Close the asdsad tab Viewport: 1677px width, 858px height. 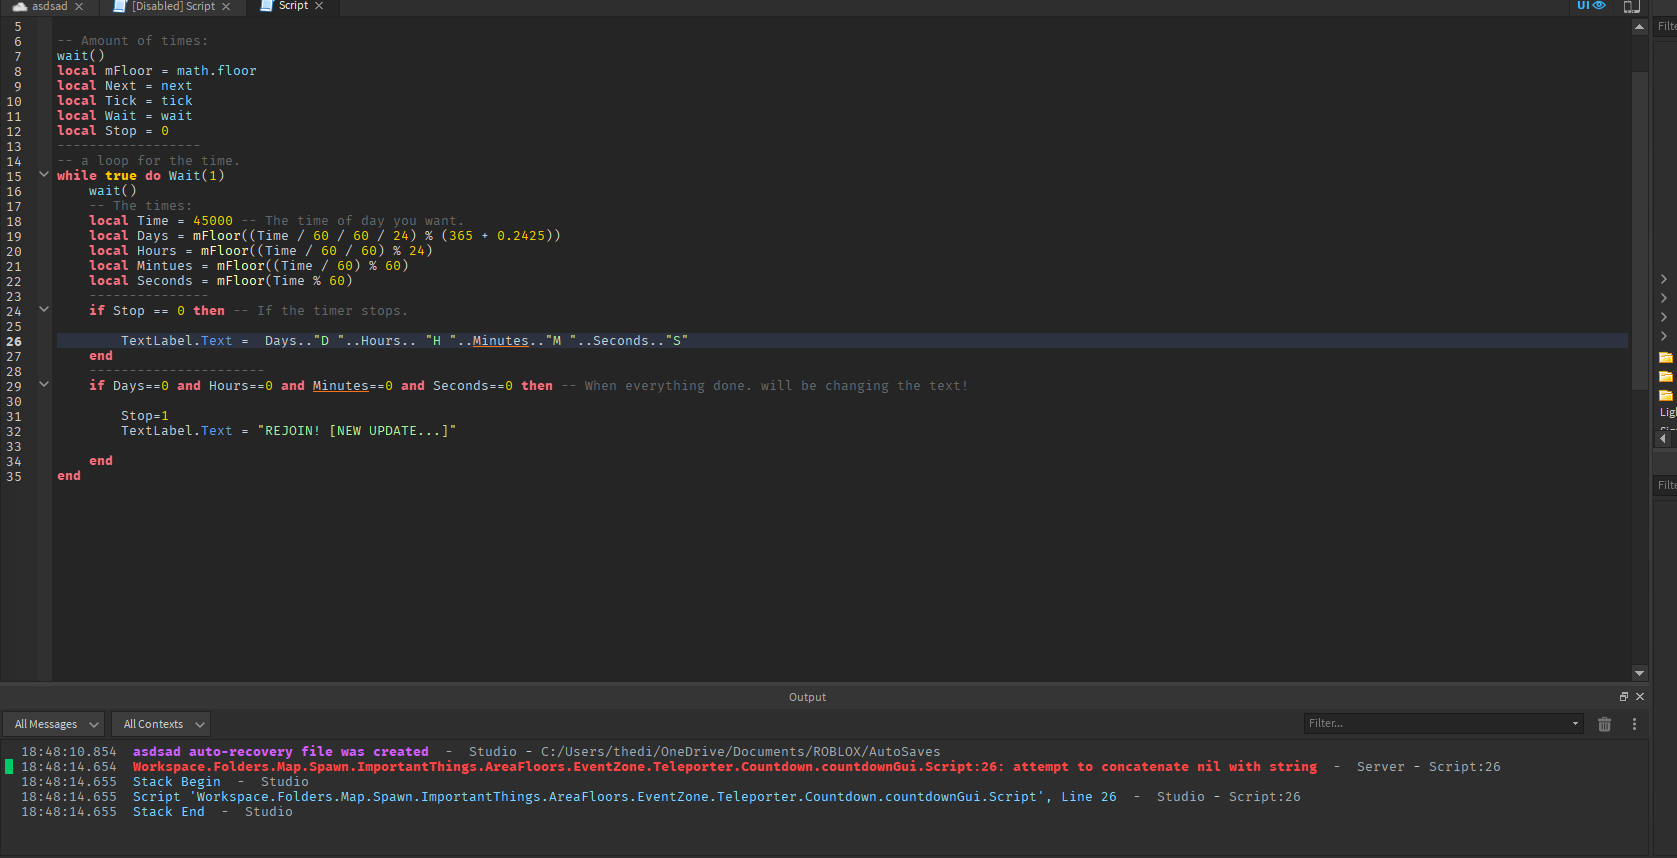tap(80, 7)
